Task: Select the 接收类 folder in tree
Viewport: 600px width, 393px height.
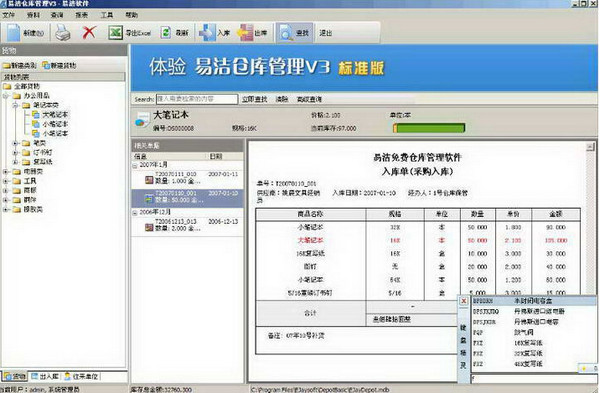Action: (x=33, y=209)
